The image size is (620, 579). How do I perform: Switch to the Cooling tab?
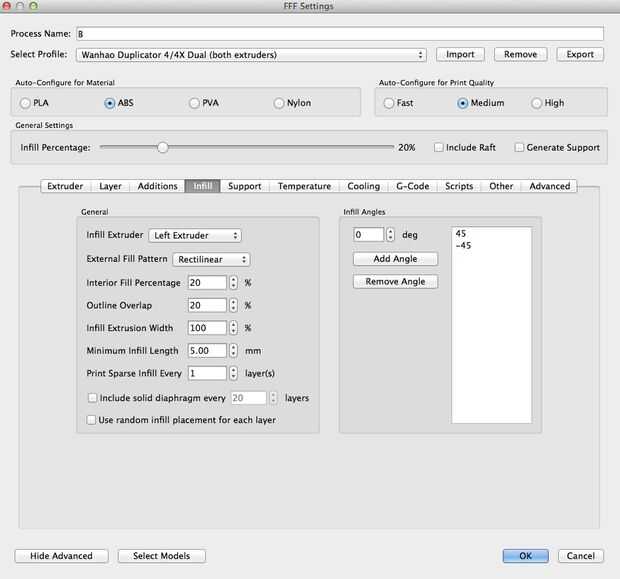[x=363, y=186]
